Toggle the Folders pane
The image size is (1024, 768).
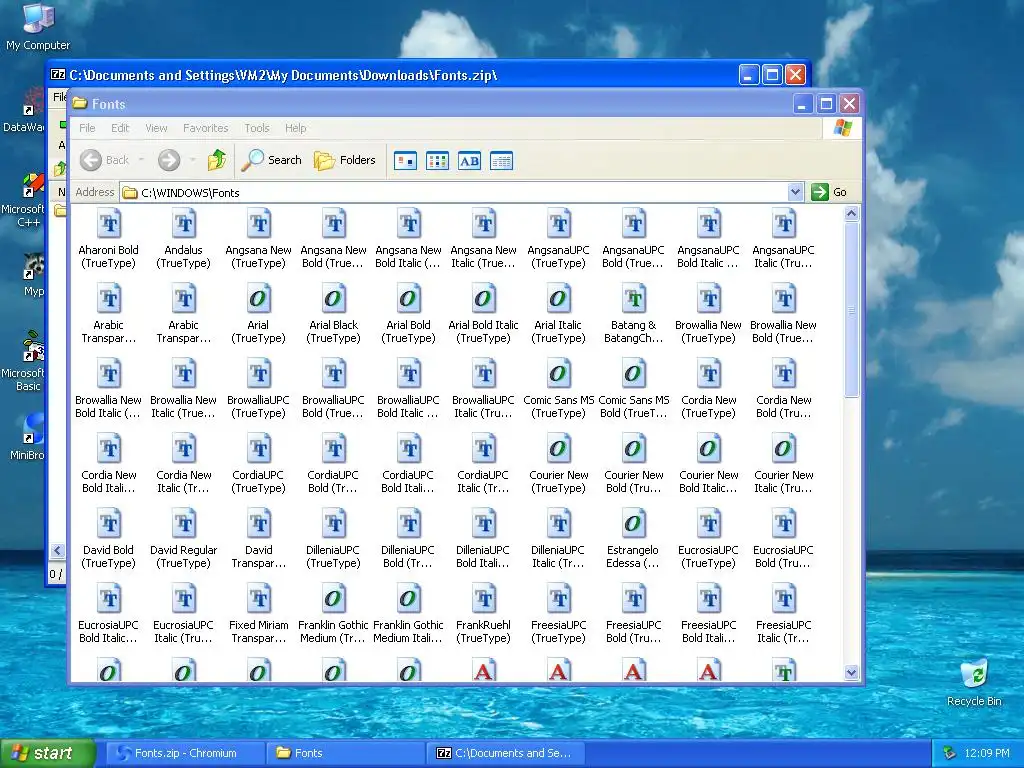[345, 160]
